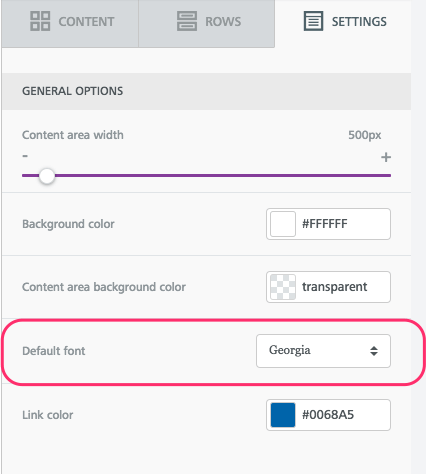This screenshot has height=474, width=426.
Task: Click the middle of the purple width slider track
Action: [x=206, y=175]
